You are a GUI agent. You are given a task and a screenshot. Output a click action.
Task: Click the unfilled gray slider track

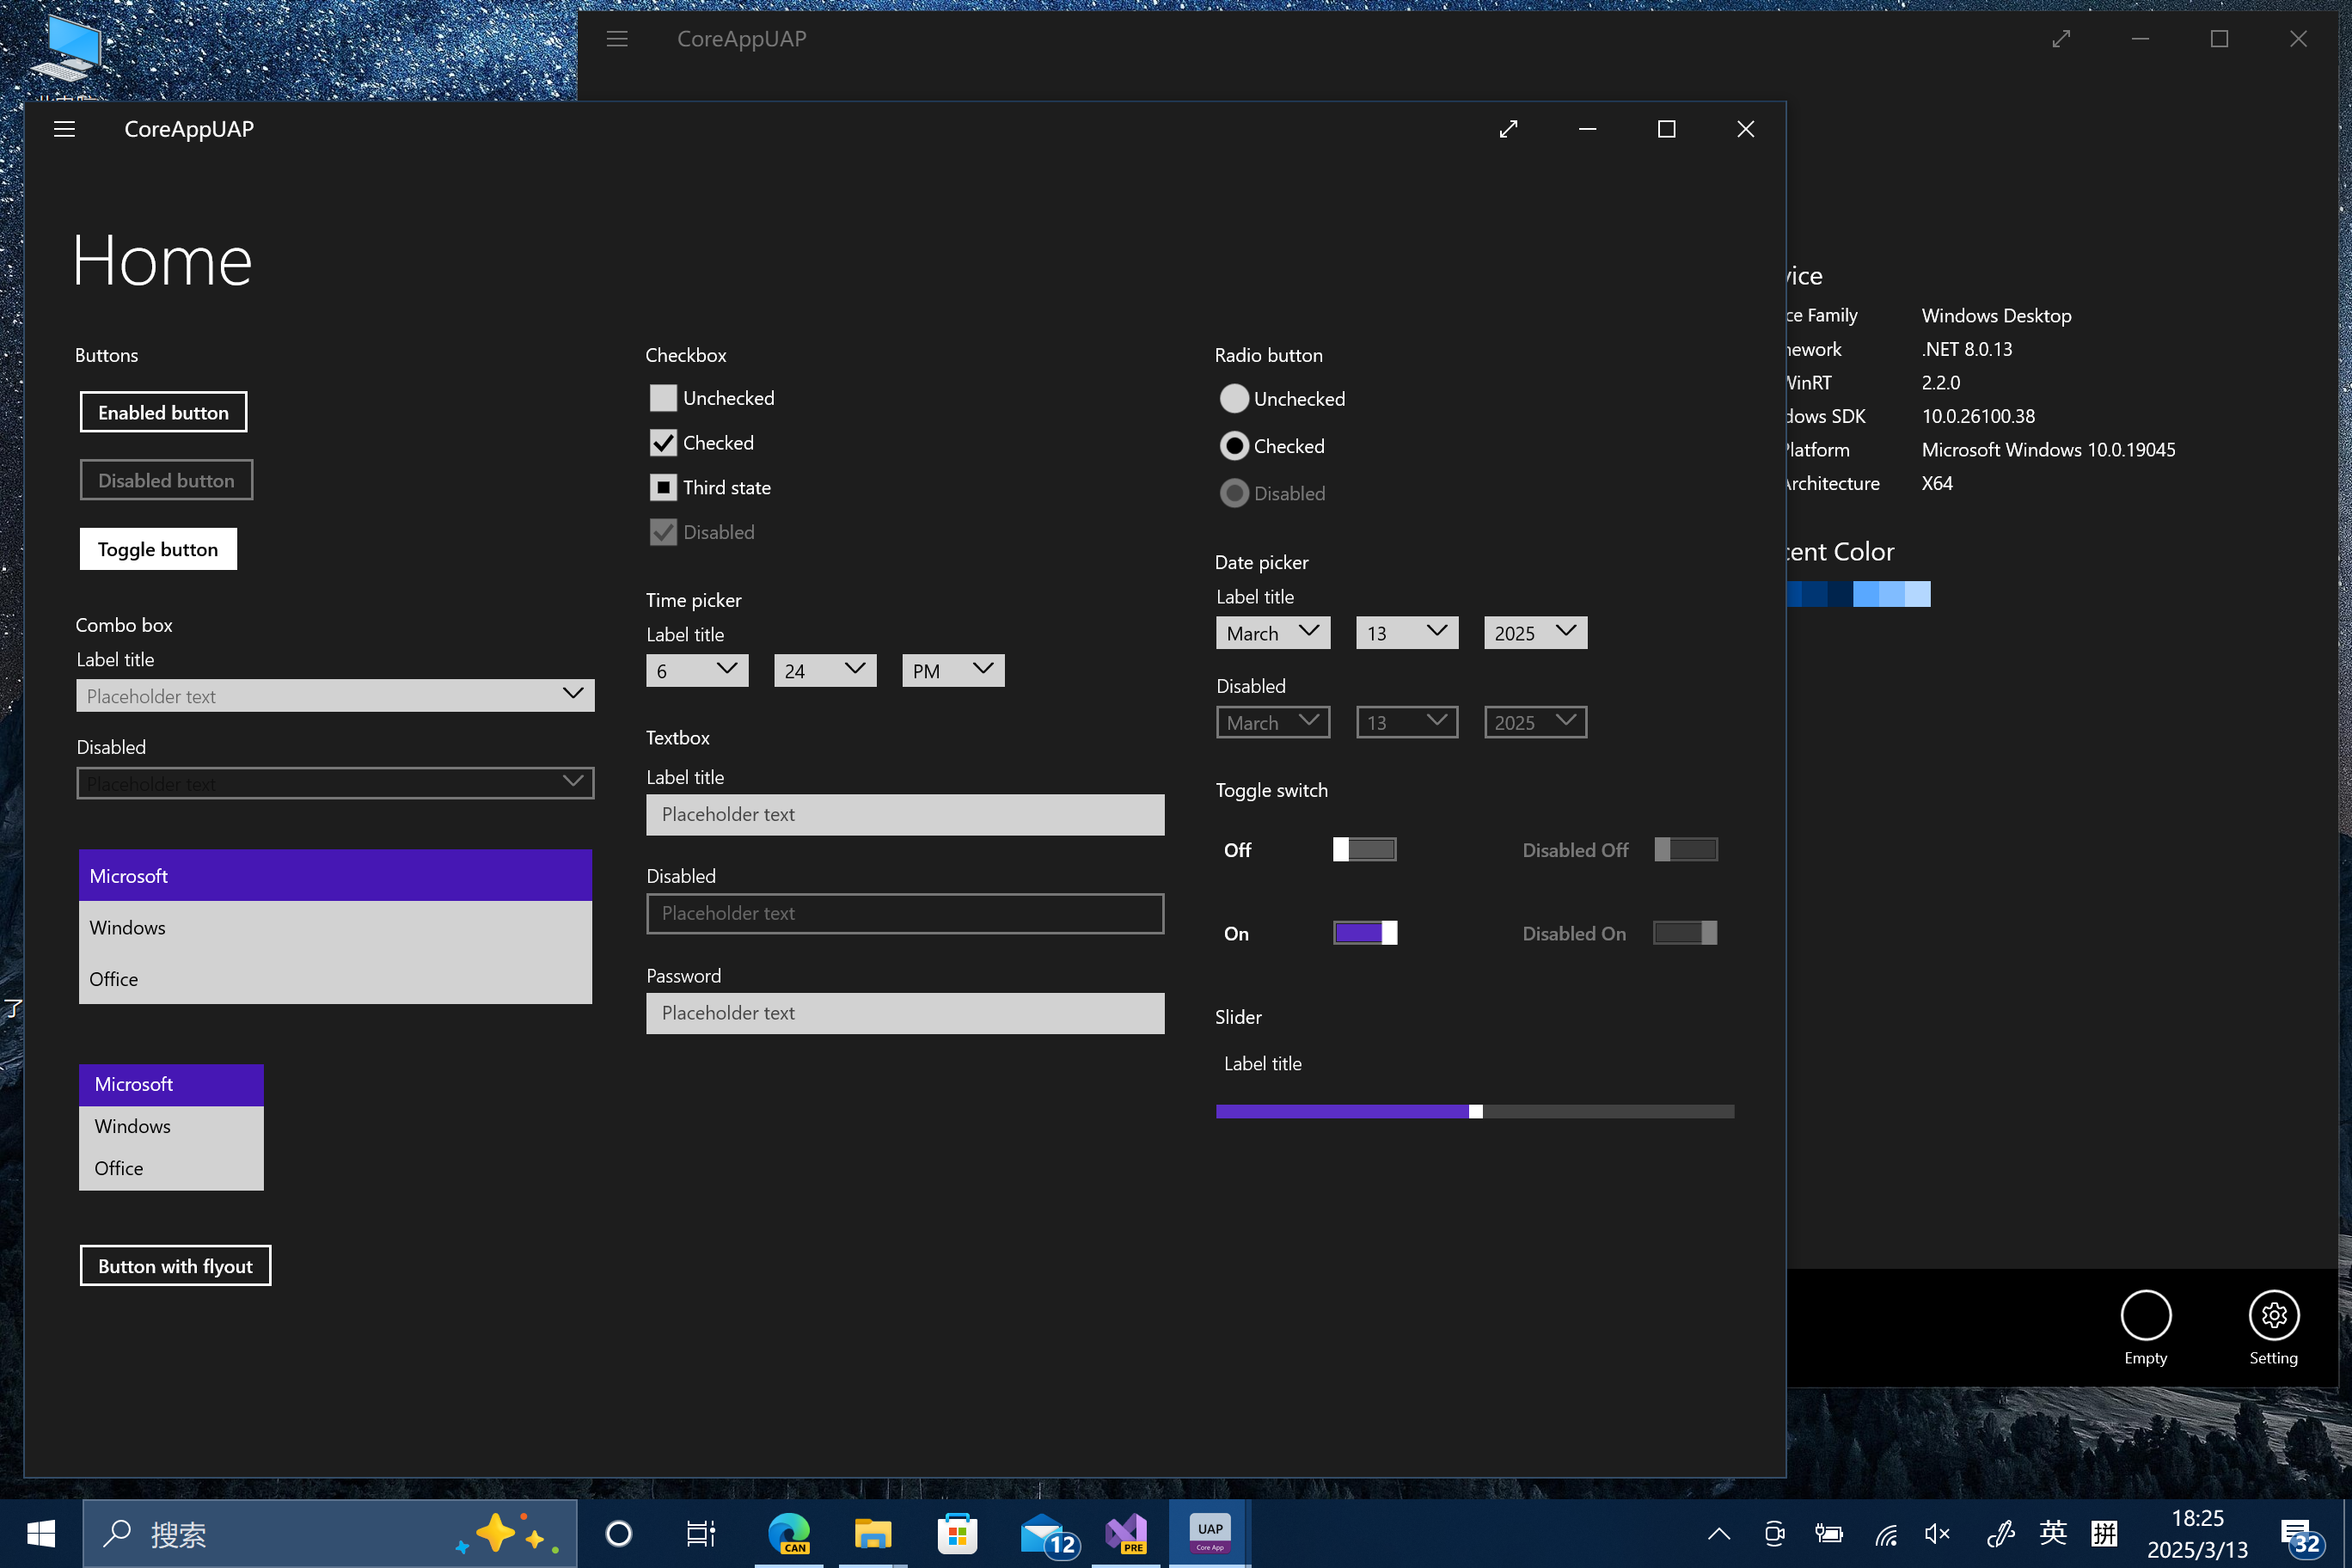tap(1608, 1112)
